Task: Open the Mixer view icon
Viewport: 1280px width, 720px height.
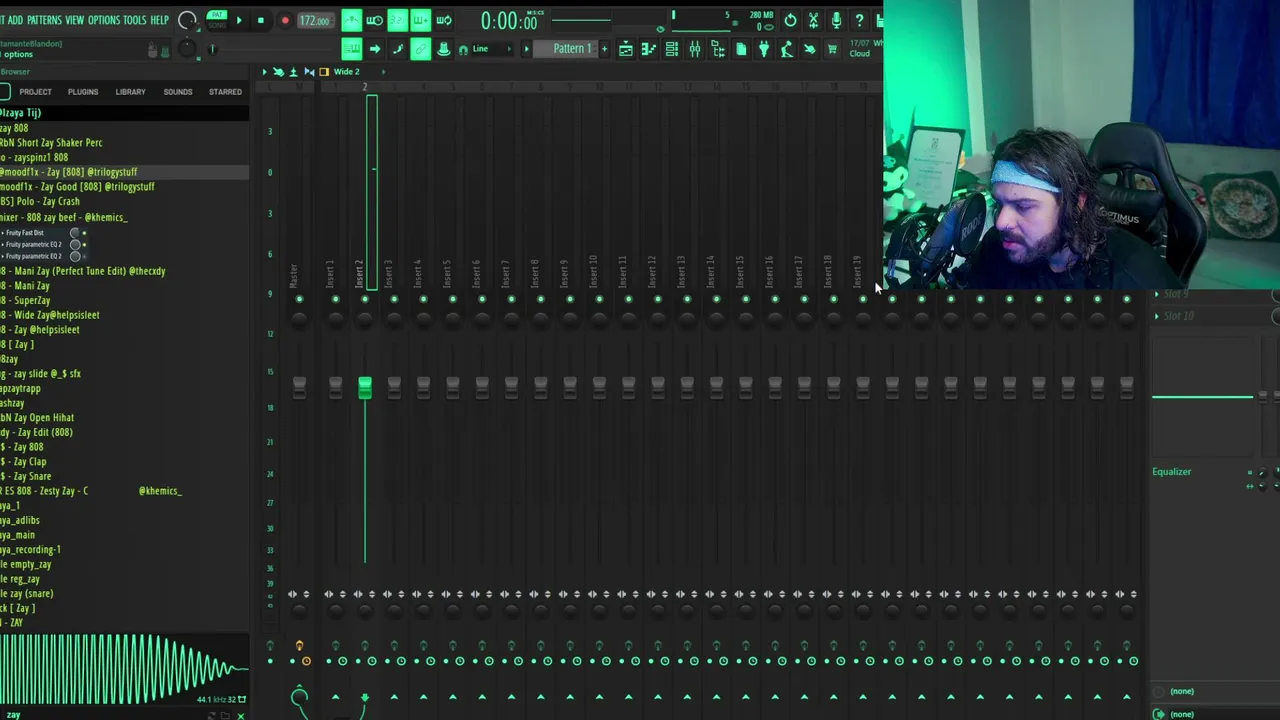Action: click(x=695, y=49)
